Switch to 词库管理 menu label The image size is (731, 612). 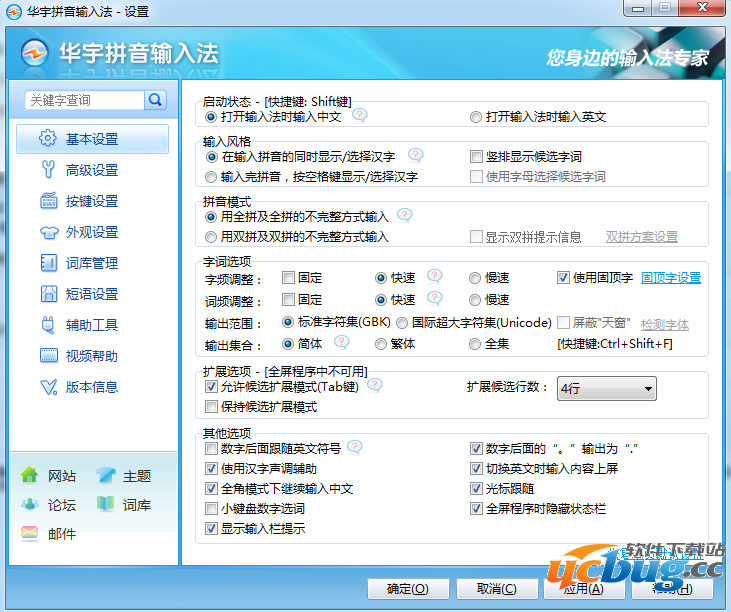point(92,263)
